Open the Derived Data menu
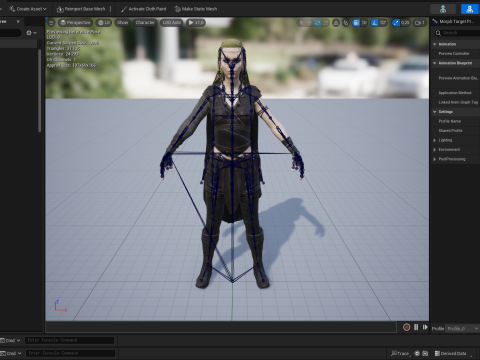 (x=453, y=353)
